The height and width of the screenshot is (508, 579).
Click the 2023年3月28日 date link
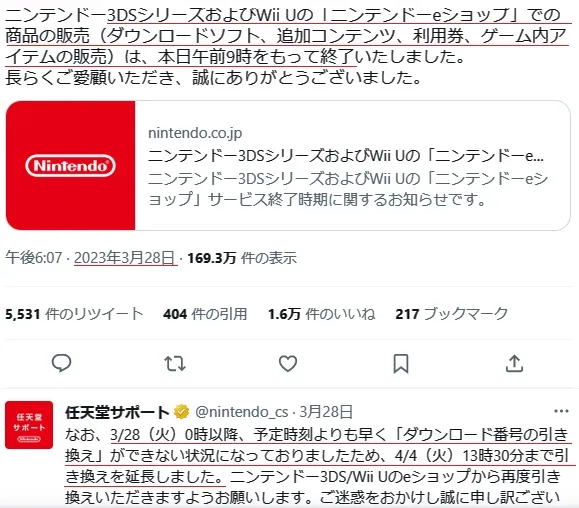[x=125, y=258]
